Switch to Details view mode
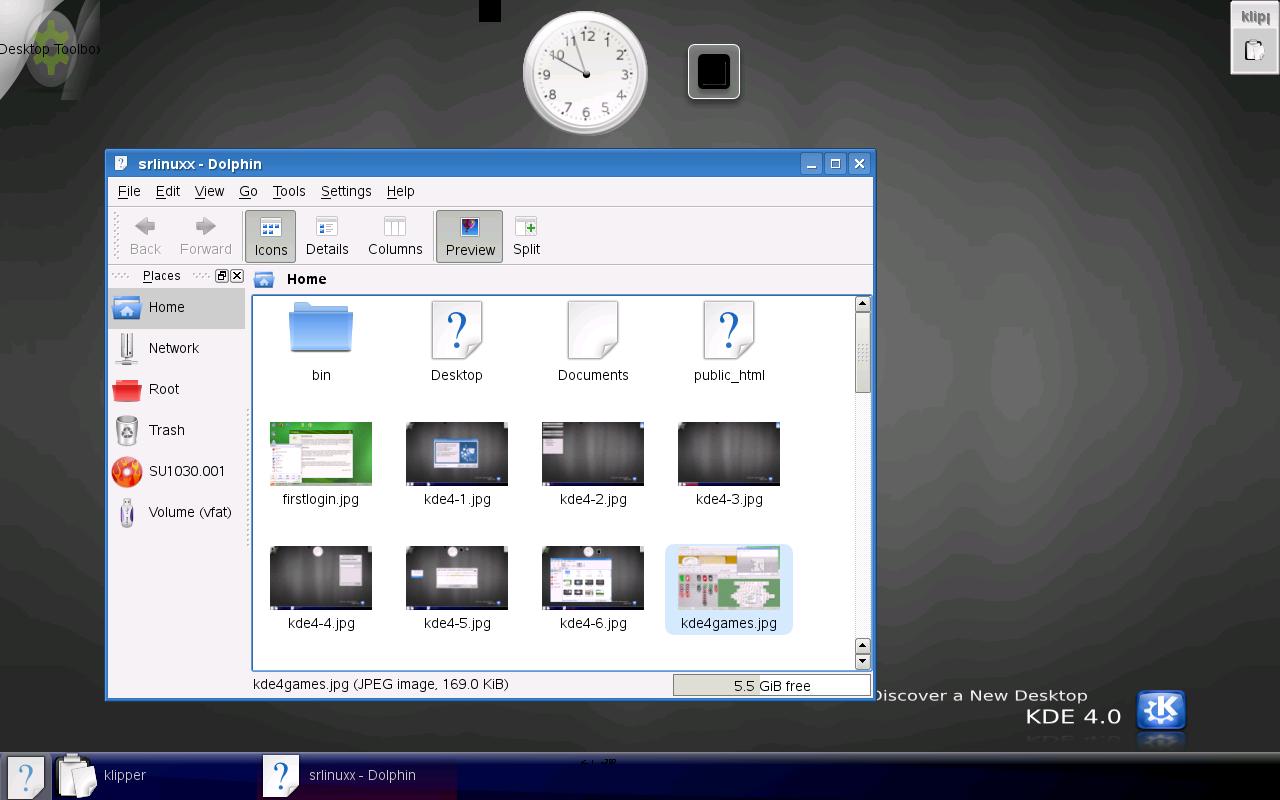1280x800 pixels. [327, 236]
